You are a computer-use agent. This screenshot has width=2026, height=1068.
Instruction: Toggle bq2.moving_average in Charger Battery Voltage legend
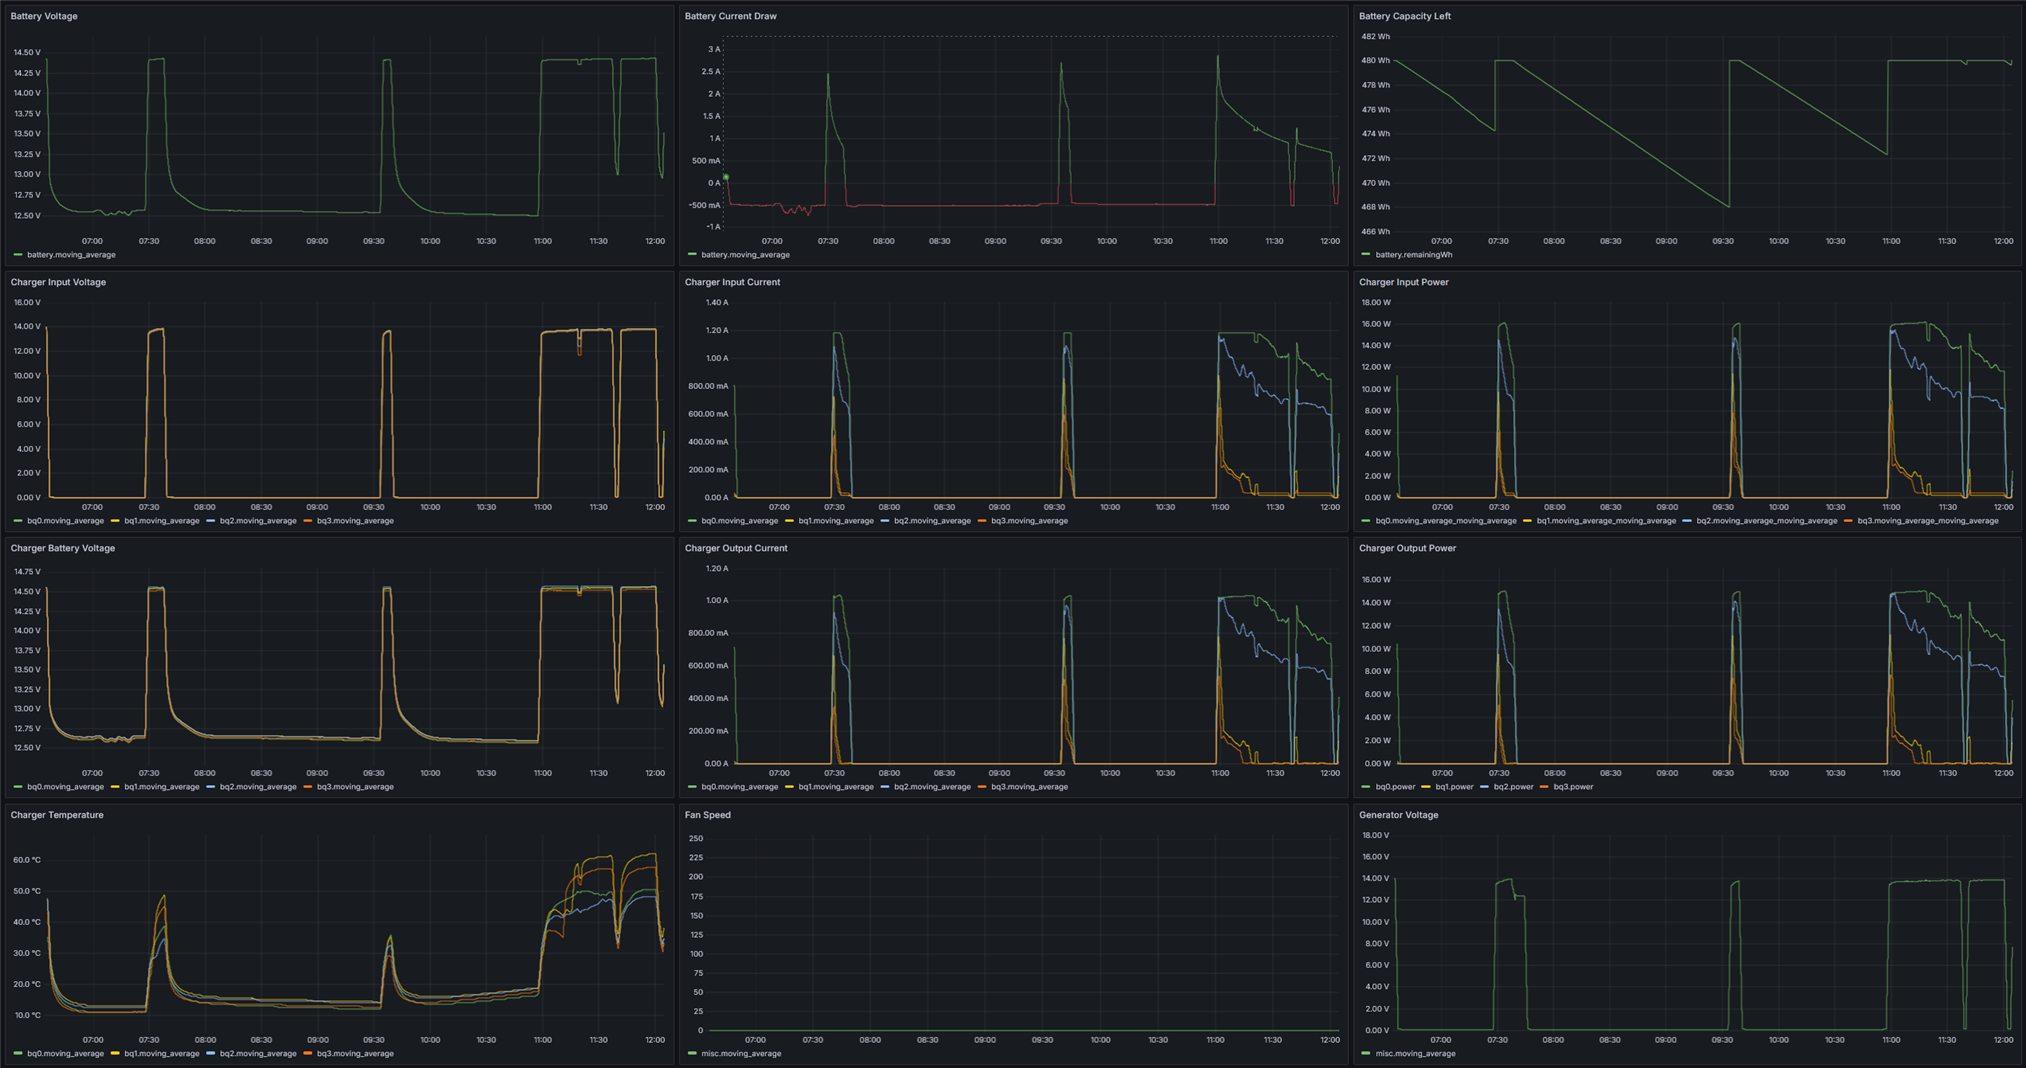(x=258, y=787)
